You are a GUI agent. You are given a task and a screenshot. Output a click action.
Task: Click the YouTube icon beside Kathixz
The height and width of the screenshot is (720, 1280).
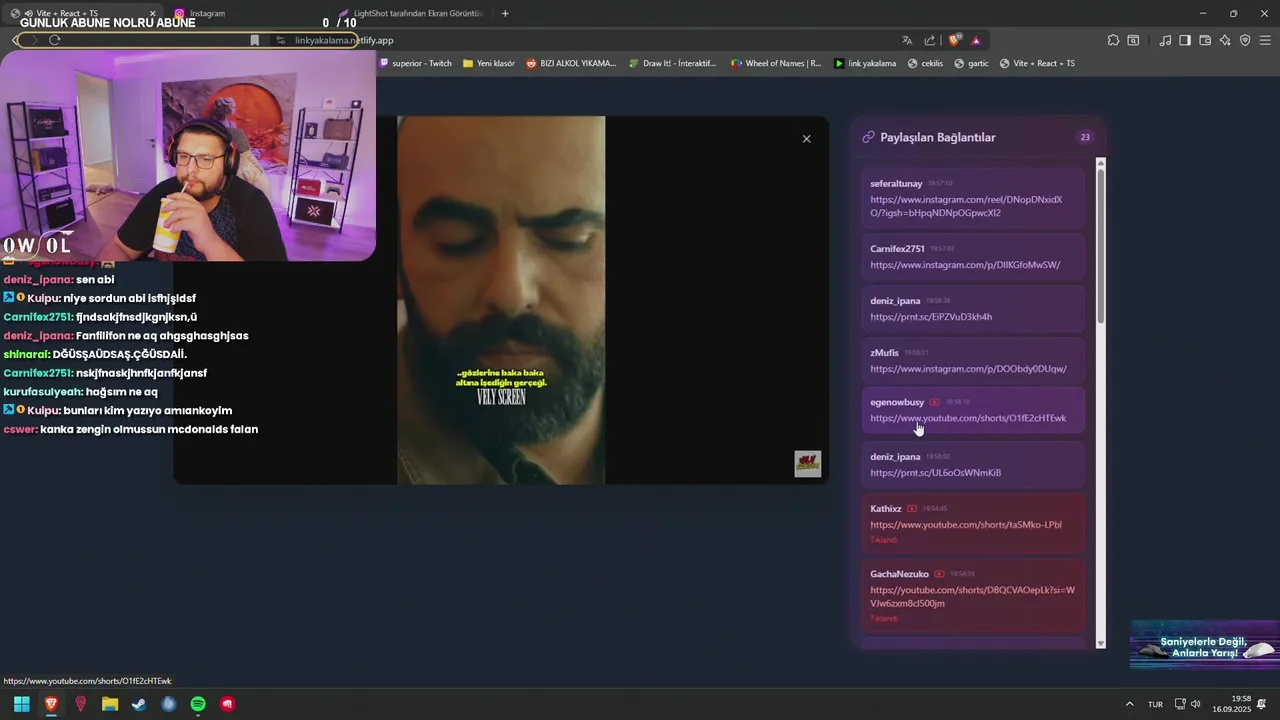point(912,509)
